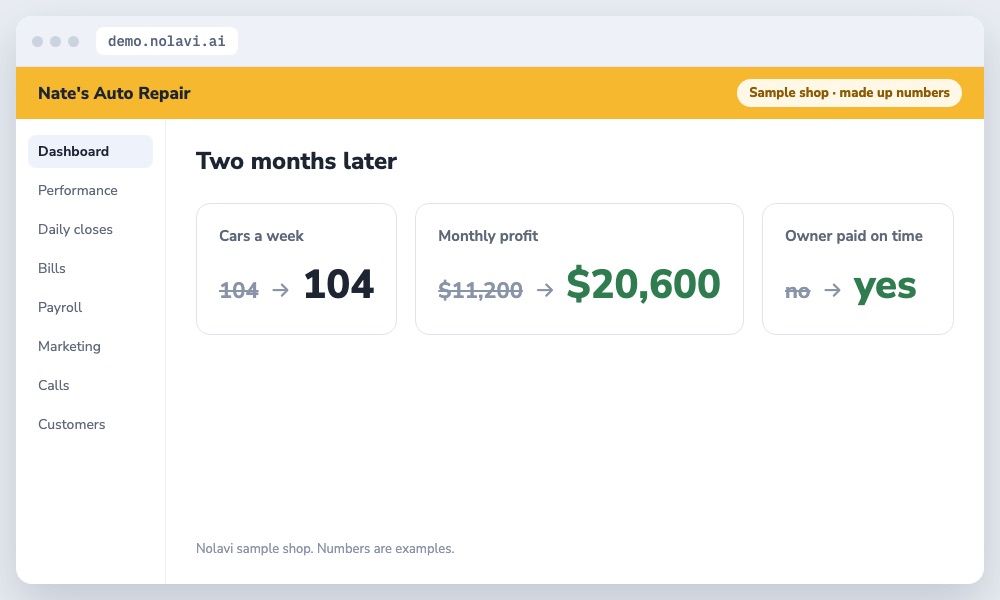Viewport: 1000px width, 600px height.
Task: Click the arrow in the Owner paid card
Action: click(x=832, y=290)
